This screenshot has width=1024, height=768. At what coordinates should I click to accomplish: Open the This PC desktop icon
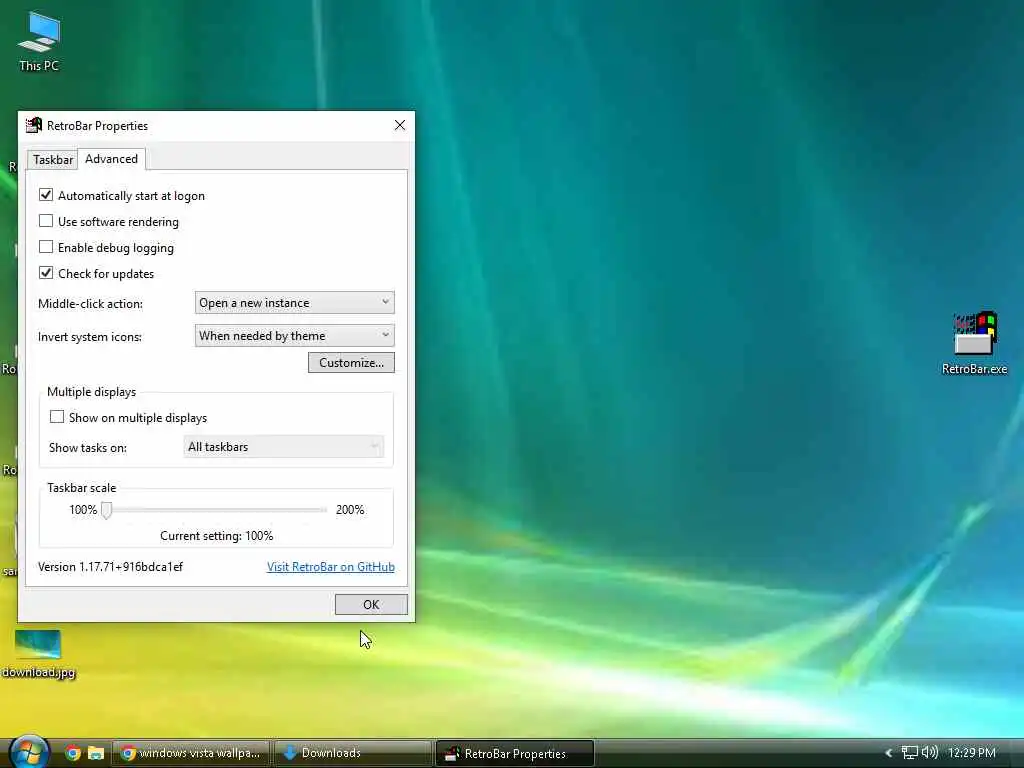point(39,40)
